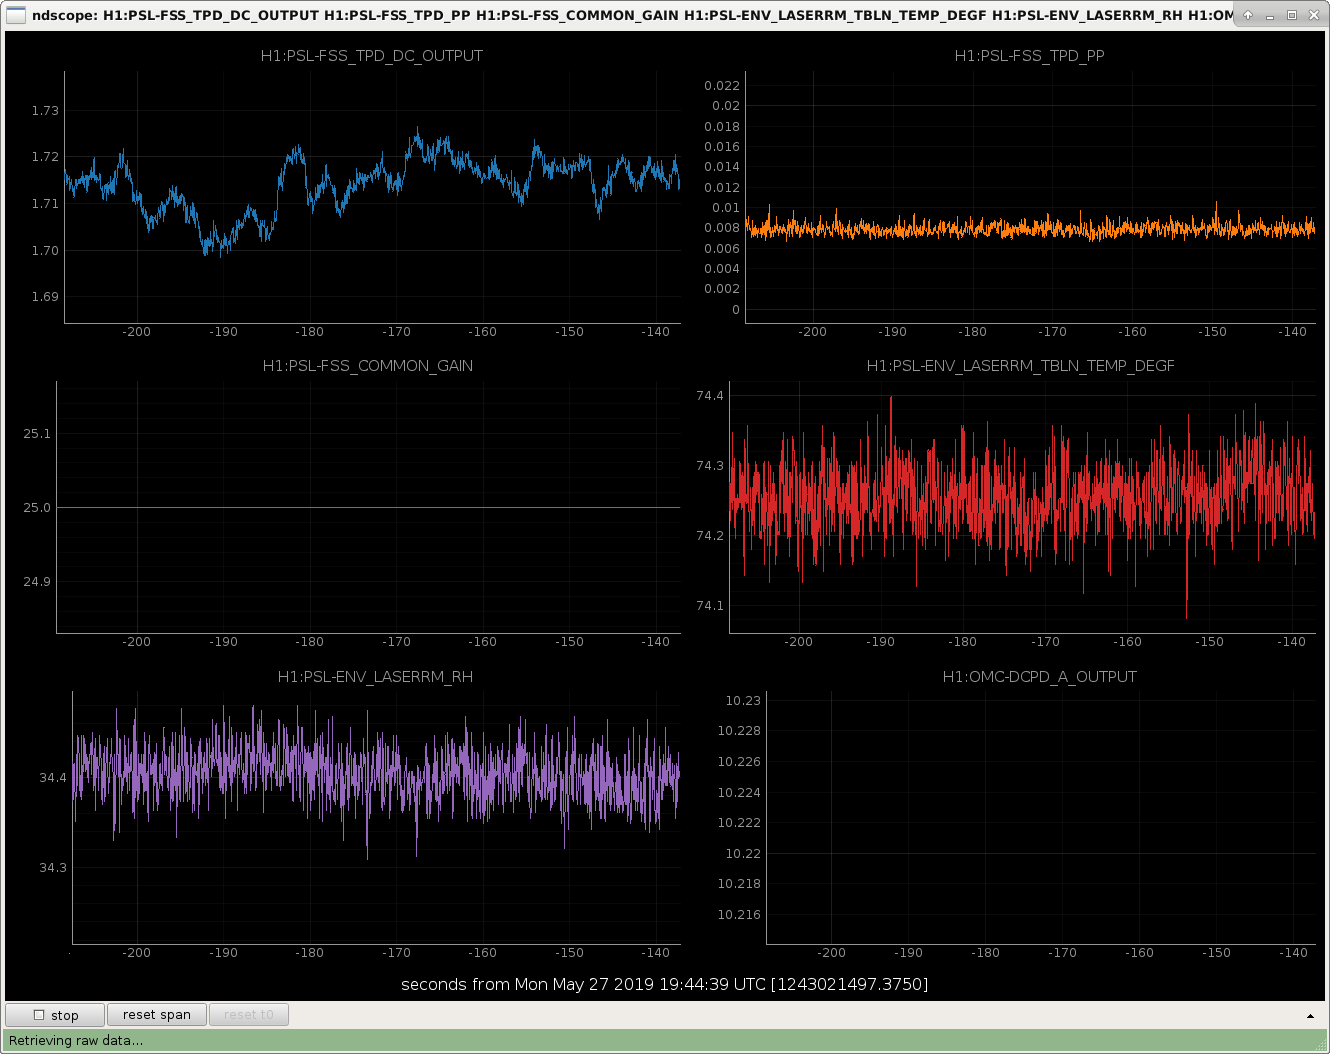This screenshot has width=1330, height=1054.
Task: Expand the control panel with the small arrow
Action: click(x=1310, y=1016)
